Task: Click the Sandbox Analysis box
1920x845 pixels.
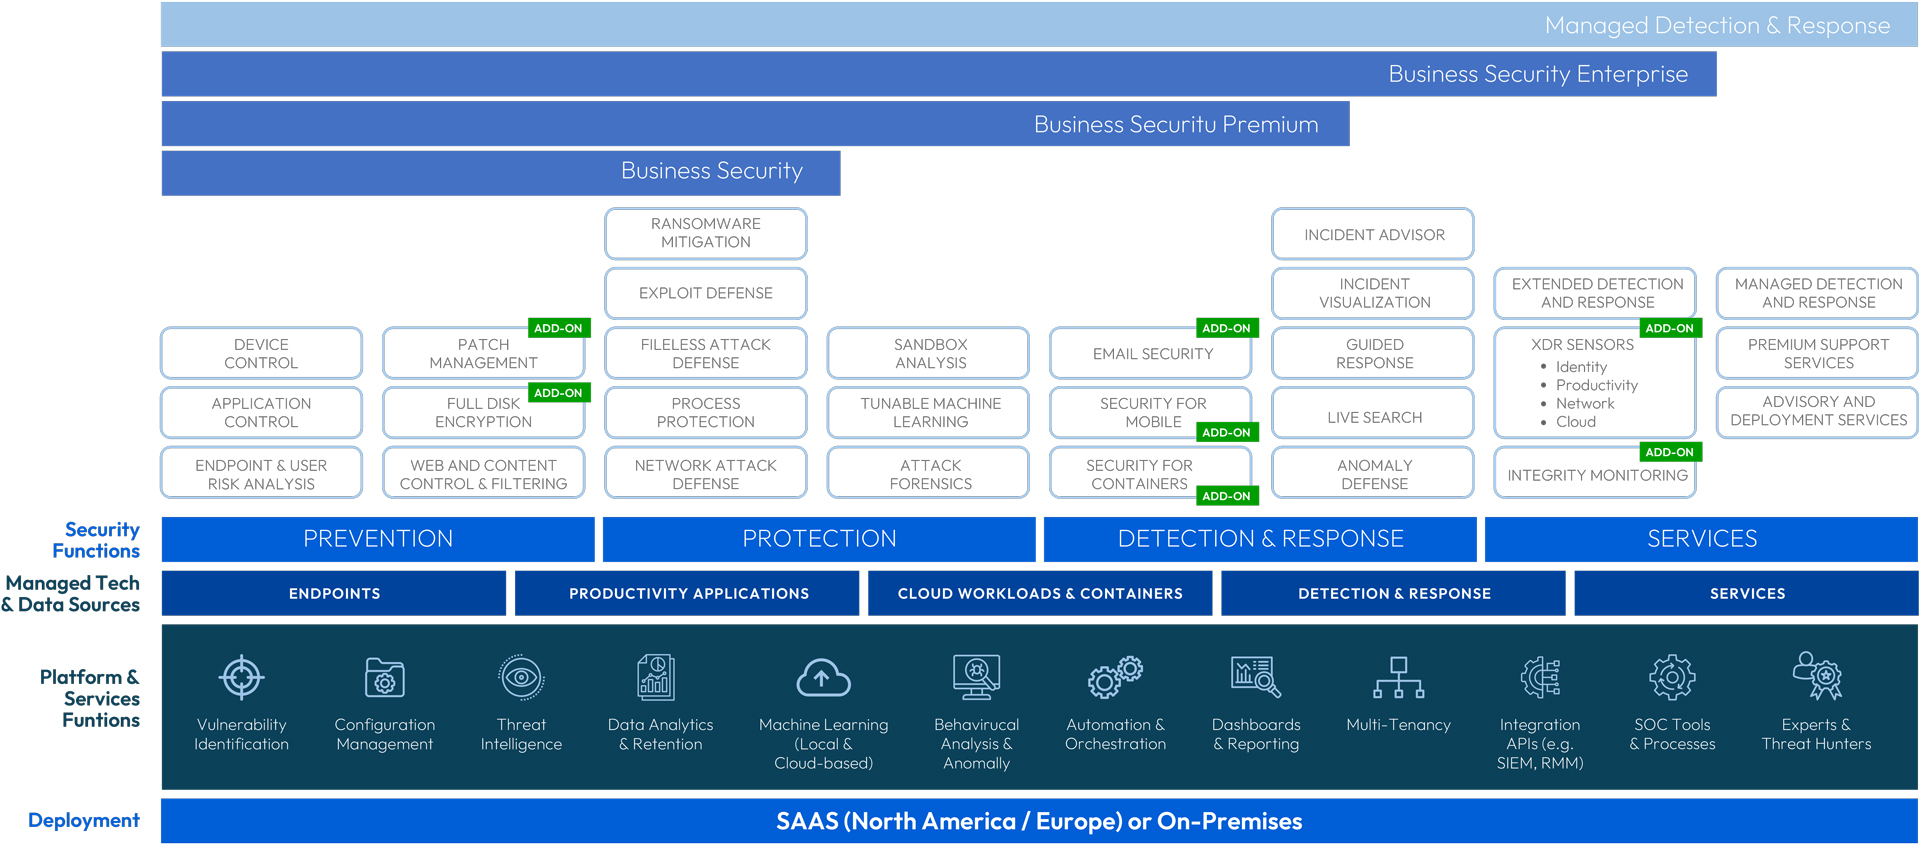Action: pos(928,353)
